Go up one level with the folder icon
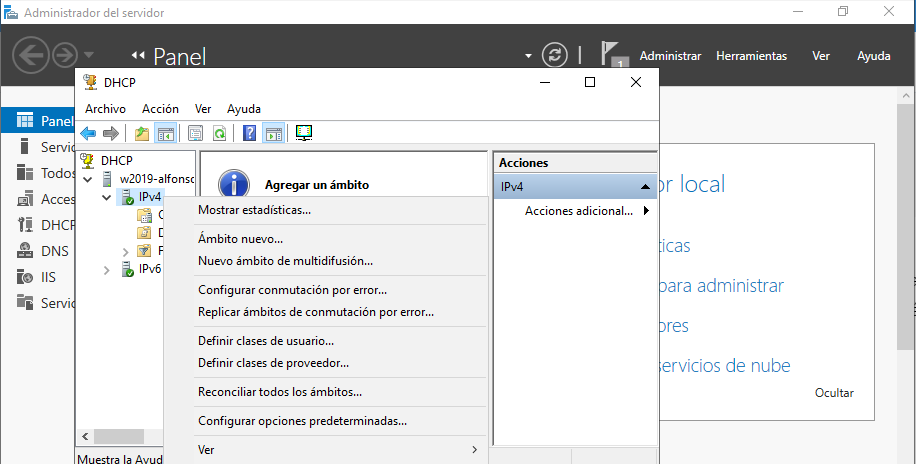Viewport: 916px width, 464px height. [142, 133]
